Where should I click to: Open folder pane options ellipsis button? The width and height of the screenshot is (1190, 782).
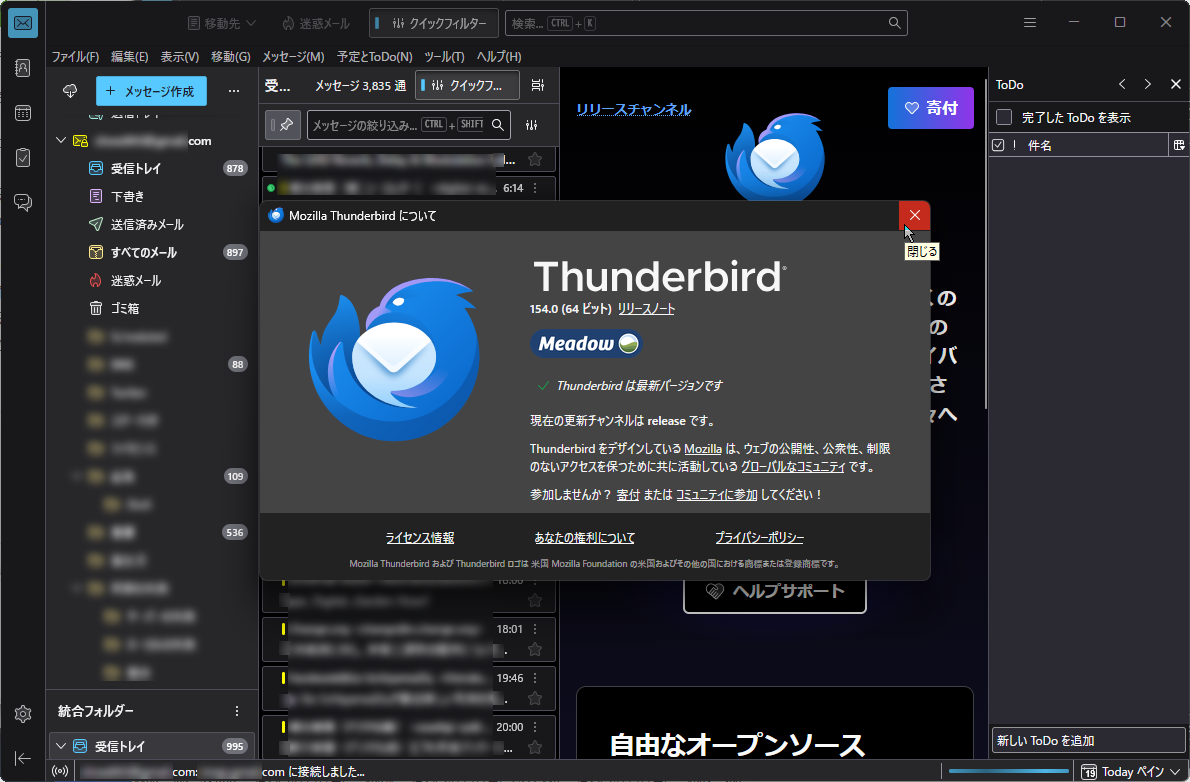click(234, 91)
